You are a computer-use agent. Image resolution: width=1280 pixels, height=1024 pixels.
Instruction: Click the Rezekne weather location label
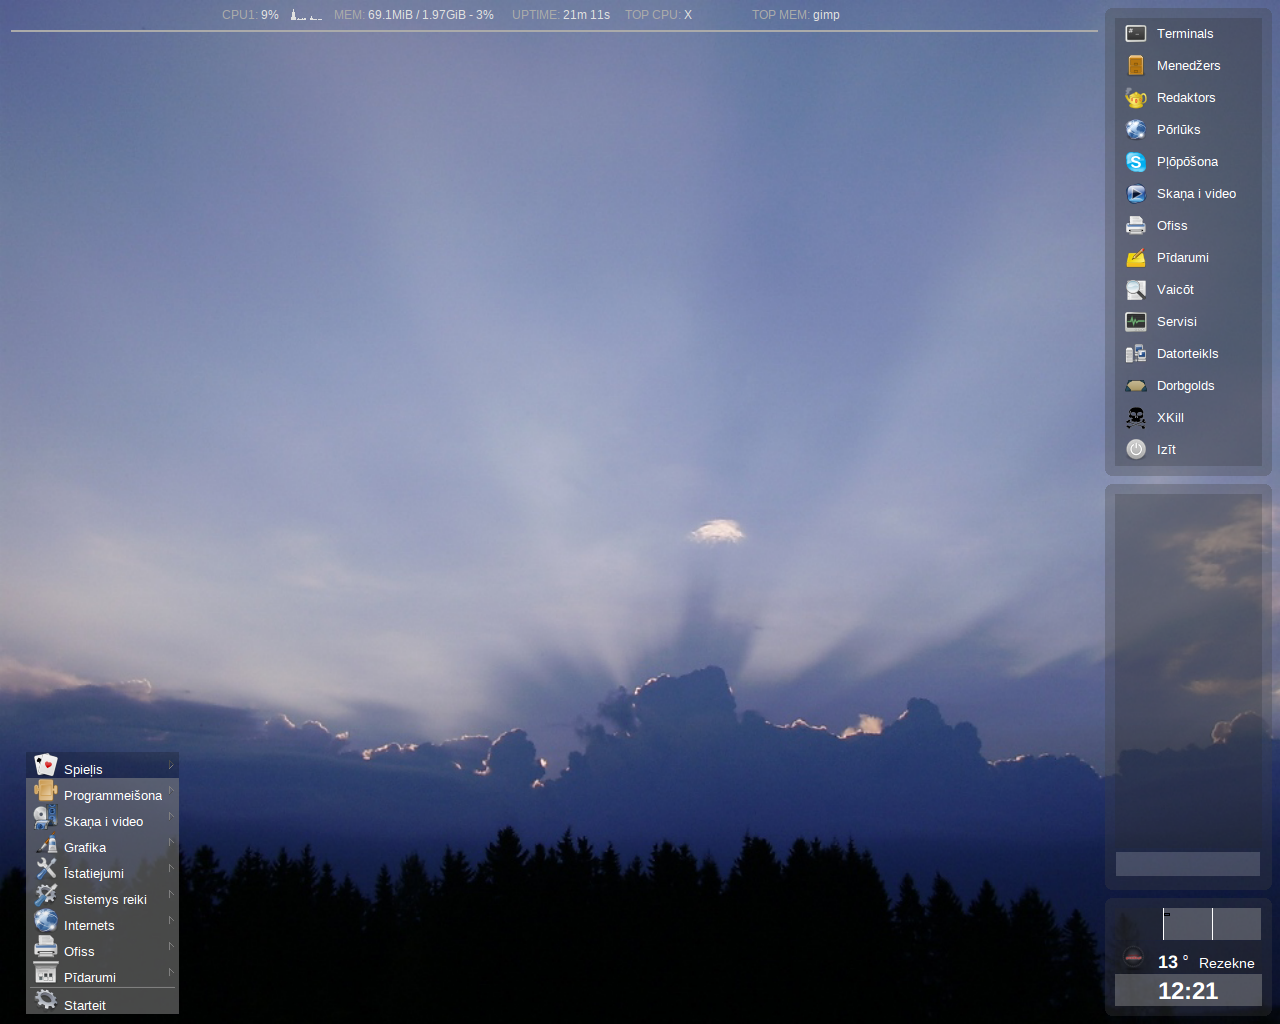tap(1227, 963)
